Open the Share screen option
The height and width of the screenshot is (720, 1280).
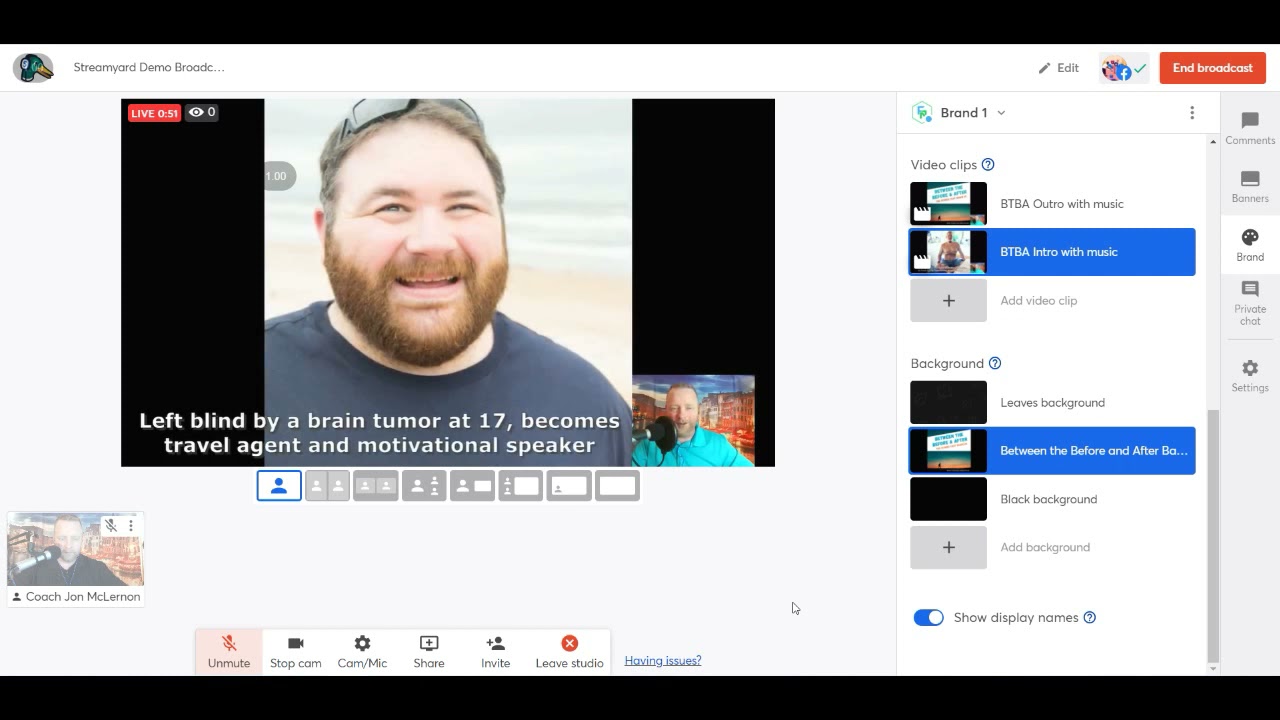pyautogui.click(x=429, y=652)
